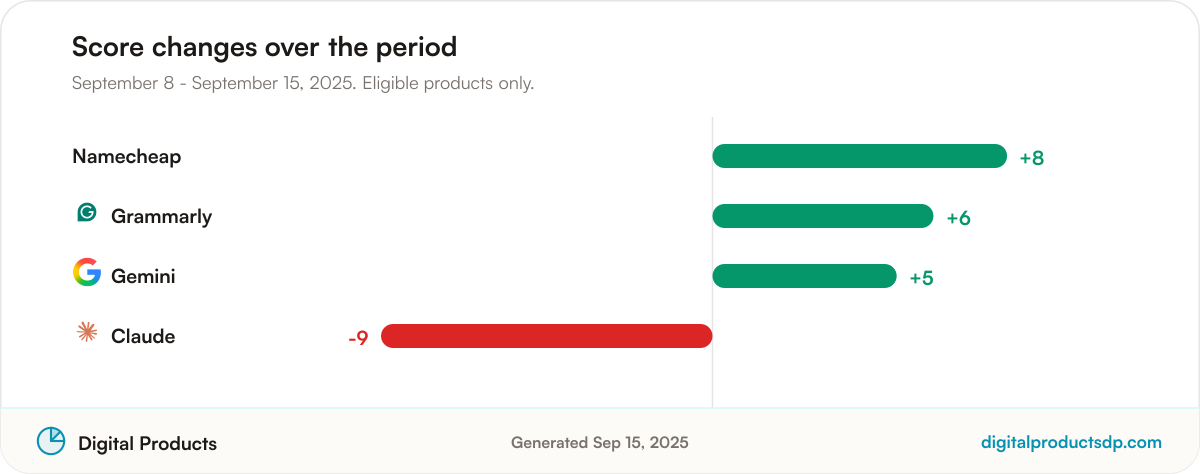Click the Namecheap product label

click(x=127, y=157)
